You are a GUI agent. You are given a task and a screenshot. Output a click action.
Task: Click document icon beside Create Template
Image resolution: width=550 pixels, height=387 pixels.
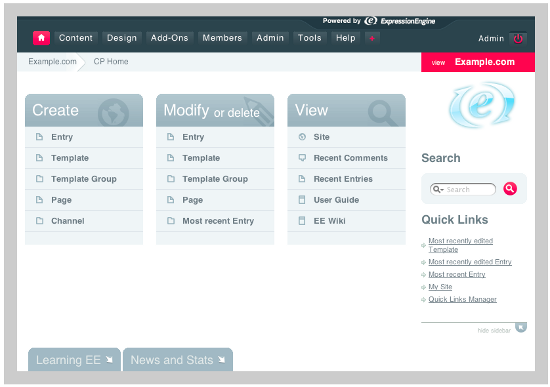click(40, 158)
